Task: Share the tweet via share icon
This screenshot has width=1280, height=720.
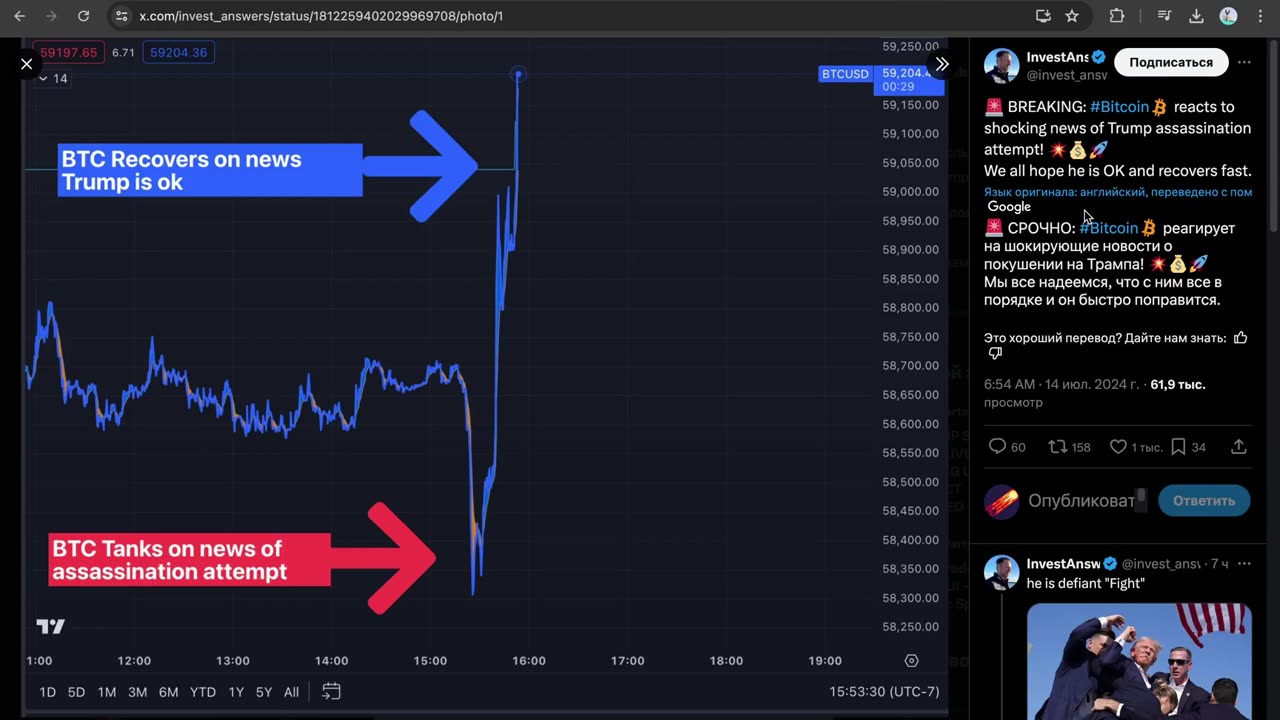Action: [1238, 447]
